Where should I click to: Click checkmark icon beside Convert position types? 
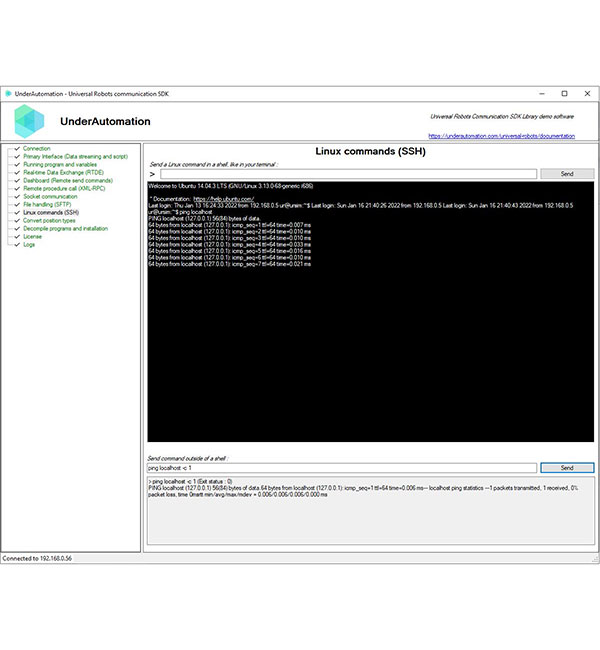point(17,221)
